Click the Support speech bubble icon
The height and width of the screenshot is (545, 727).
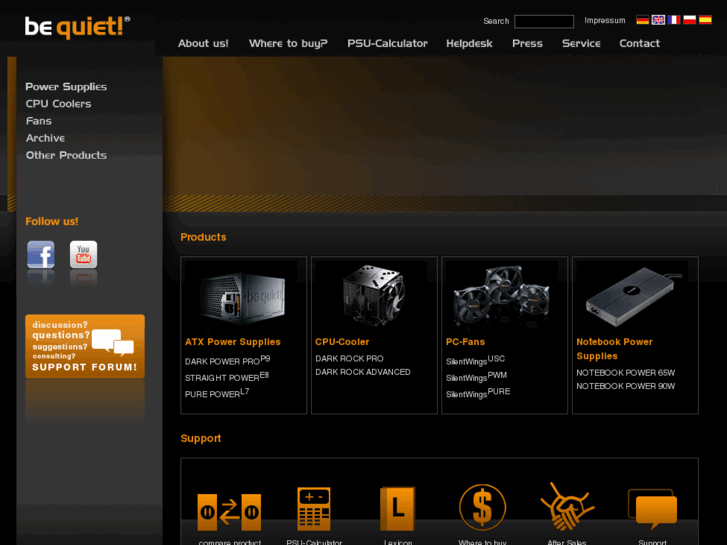(x=652, y=509)
